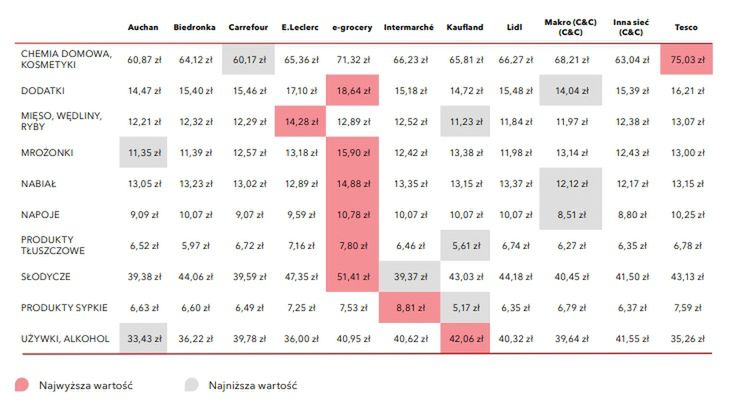This screenshot has height=405, width=743.
Task: Click the UŻYWKI, ALKOHOL row label
Action: [64, 339]
